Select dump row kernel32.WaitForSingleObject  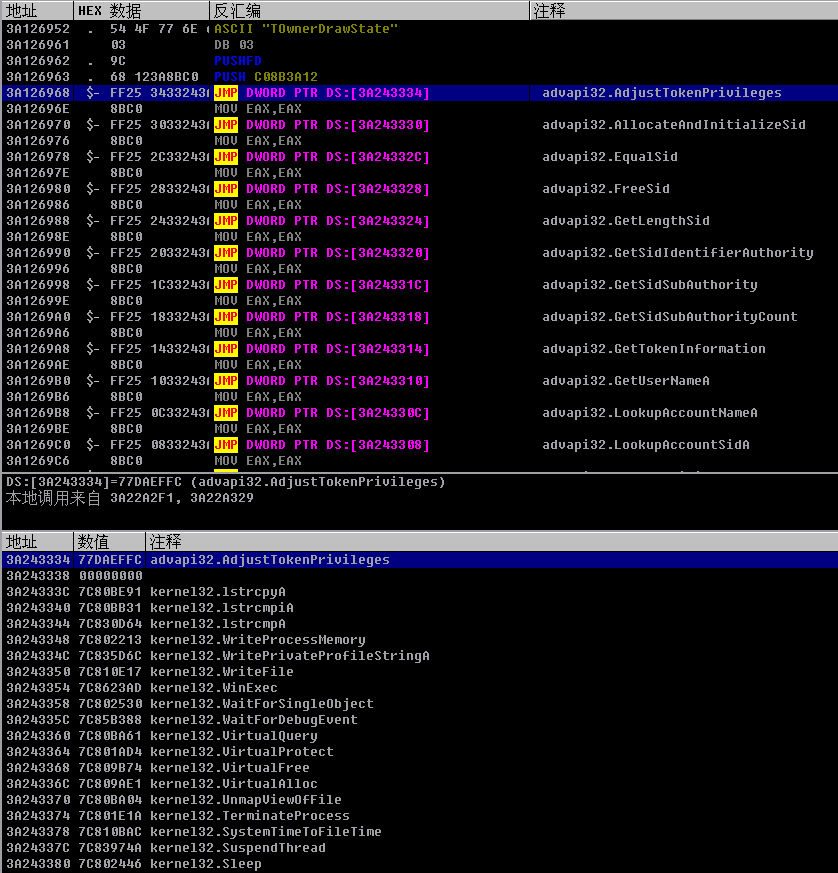tap(420, 704)
